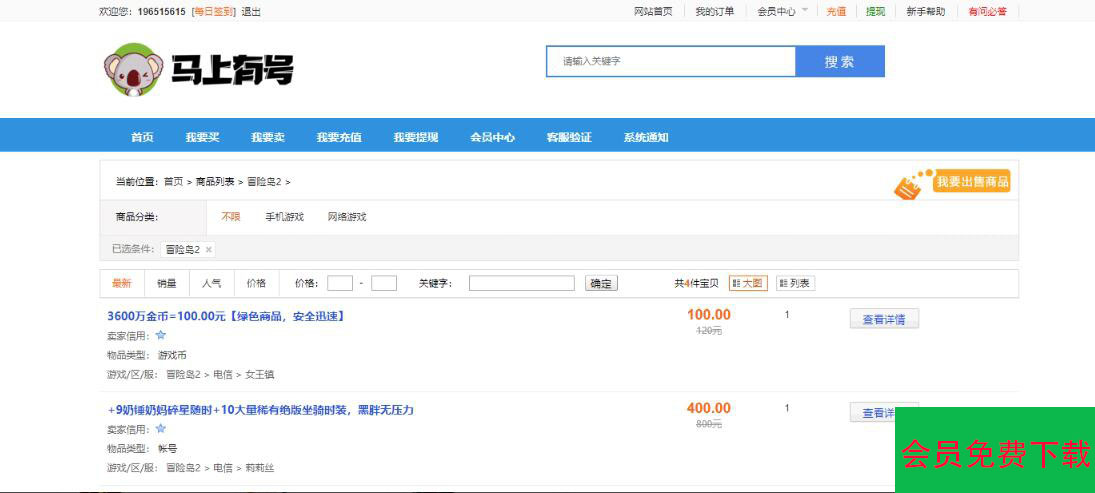Focus the search keyword input box
This screenshot has width=1095, height=493.
click(671, 61)
